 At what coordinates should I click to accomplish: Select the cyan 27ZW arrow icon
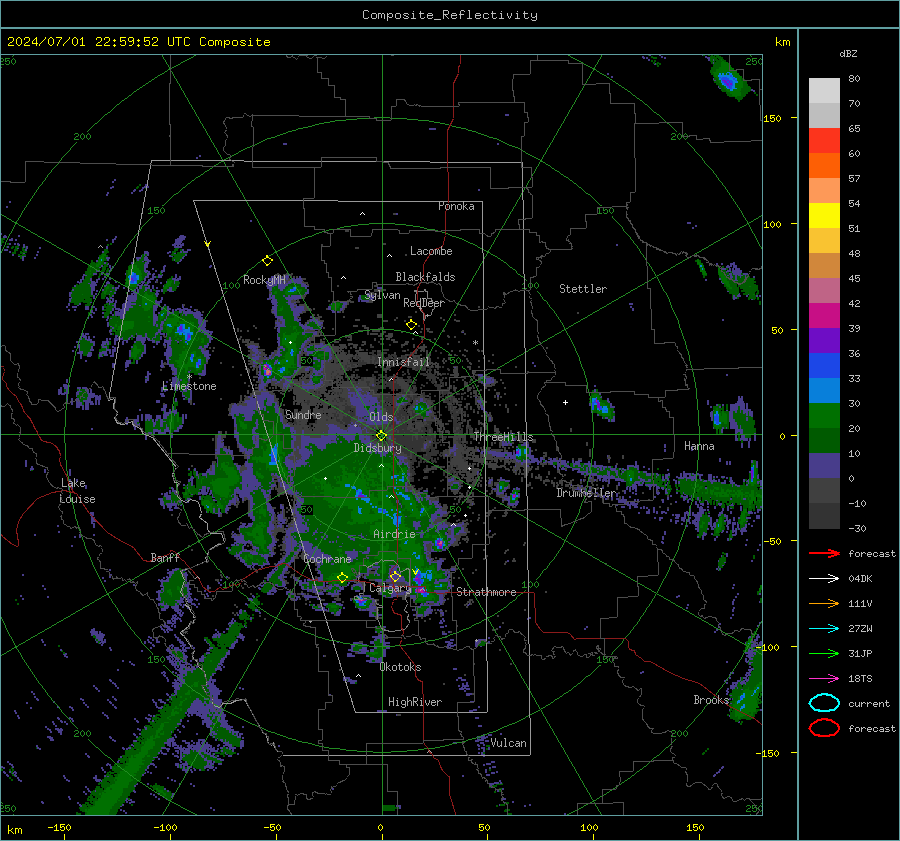coord(824,629)
